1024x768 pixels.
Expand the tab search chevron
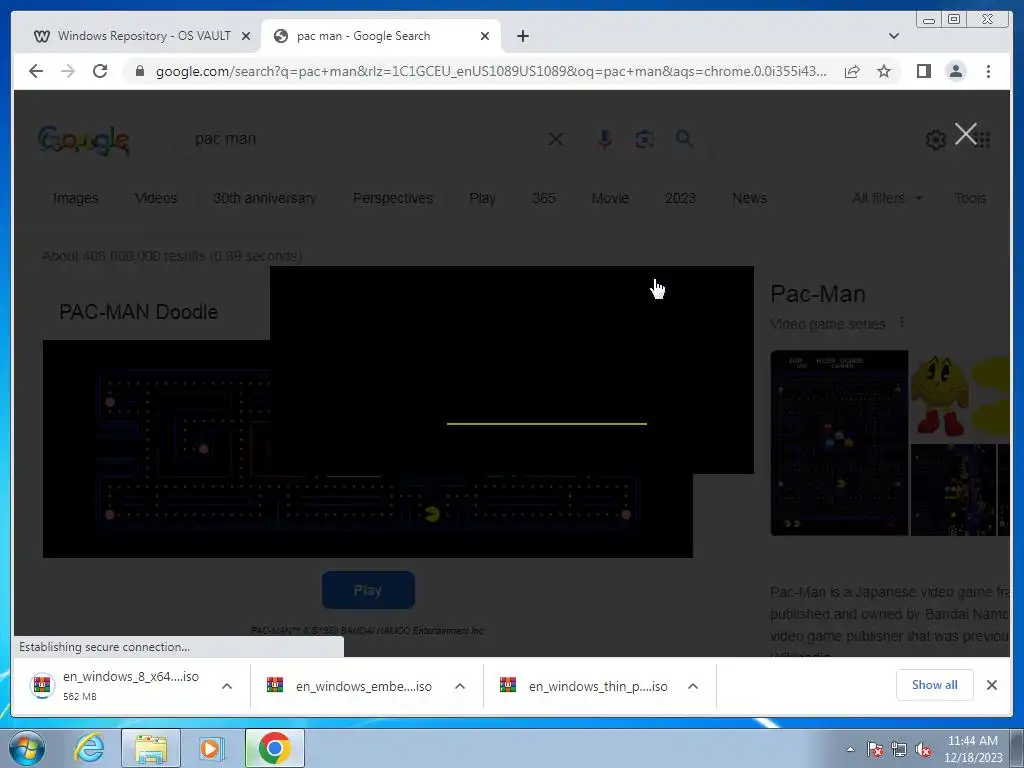point(893,36)
